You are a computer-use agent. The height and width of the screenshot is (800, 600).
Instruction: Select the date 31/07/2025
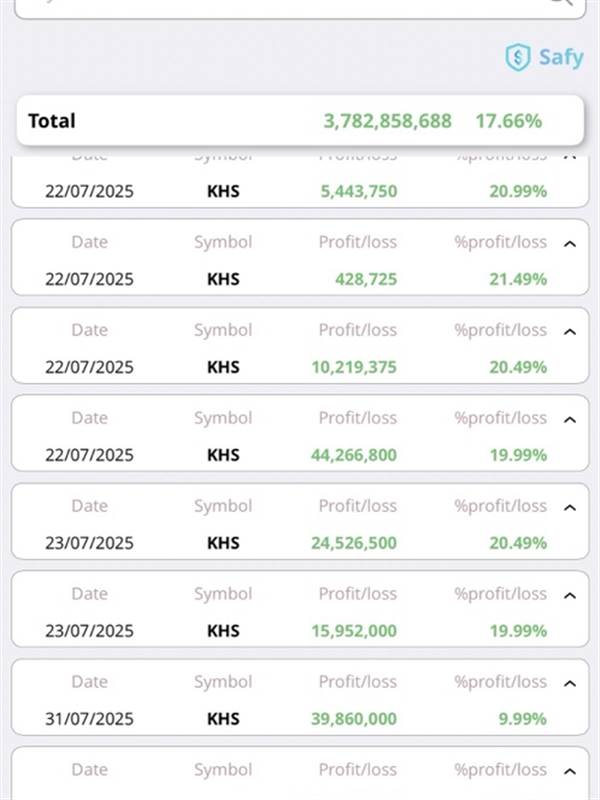(89, 719)
